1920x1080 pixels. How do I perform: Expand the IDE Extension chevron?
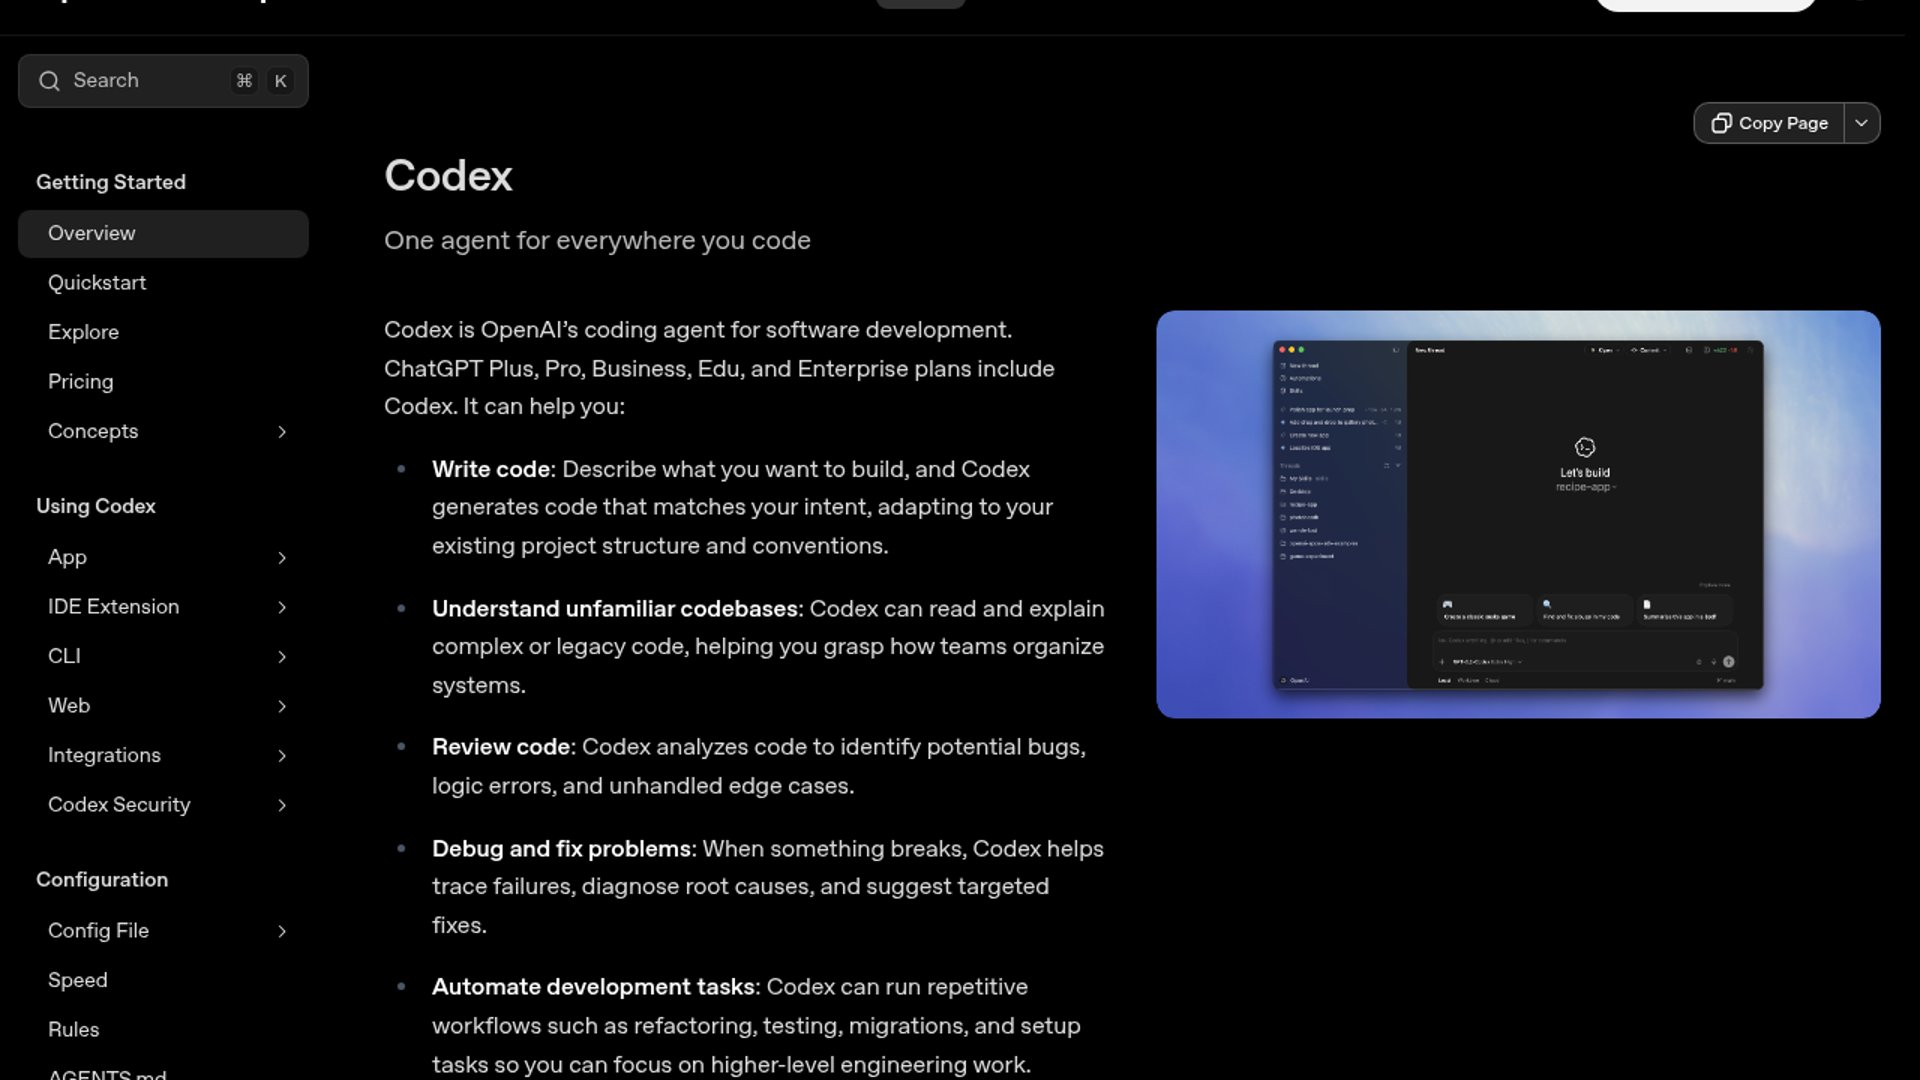[282, 607]
